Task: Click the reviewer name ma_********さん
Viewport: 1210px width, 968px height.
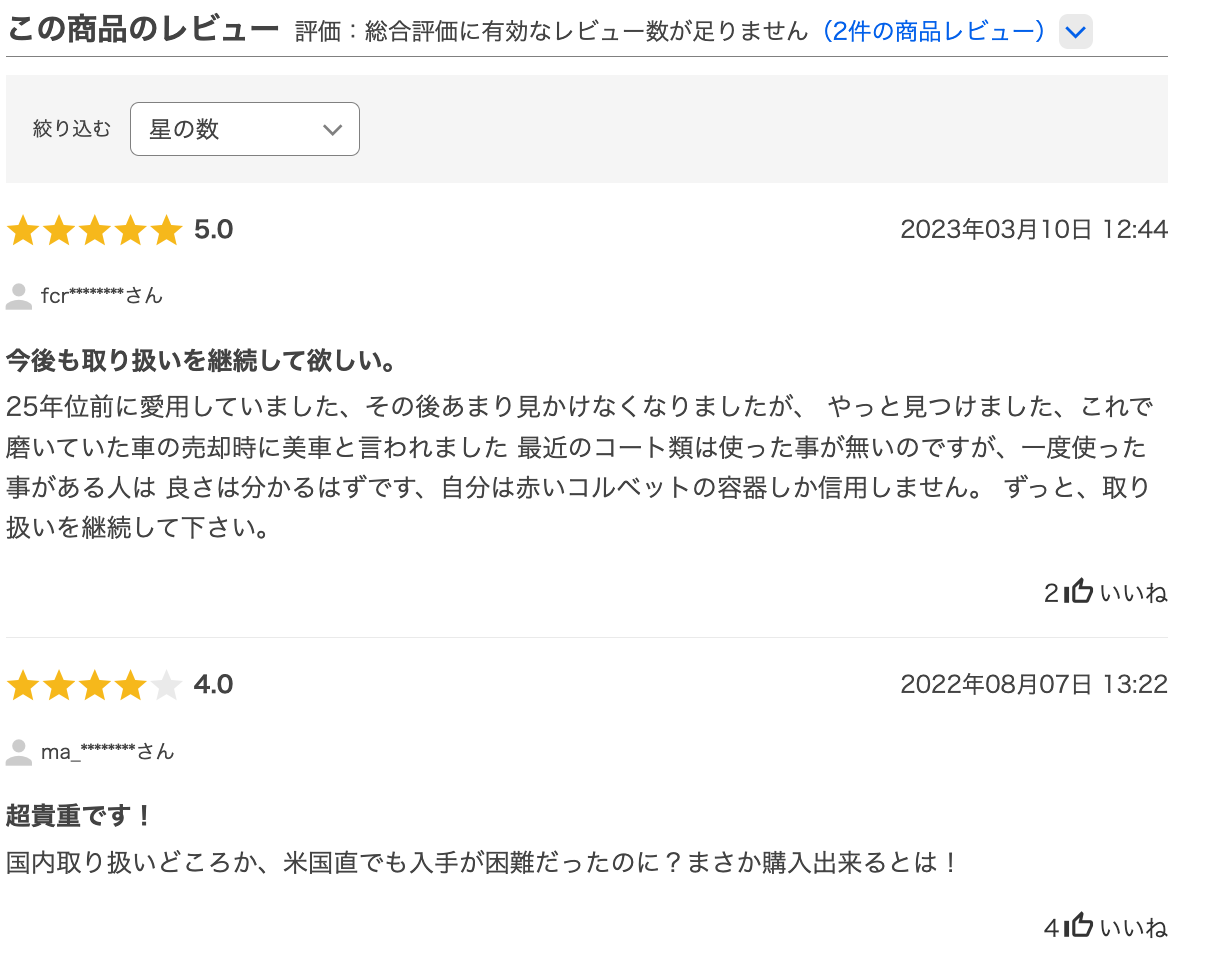Action: click(106, 751)
